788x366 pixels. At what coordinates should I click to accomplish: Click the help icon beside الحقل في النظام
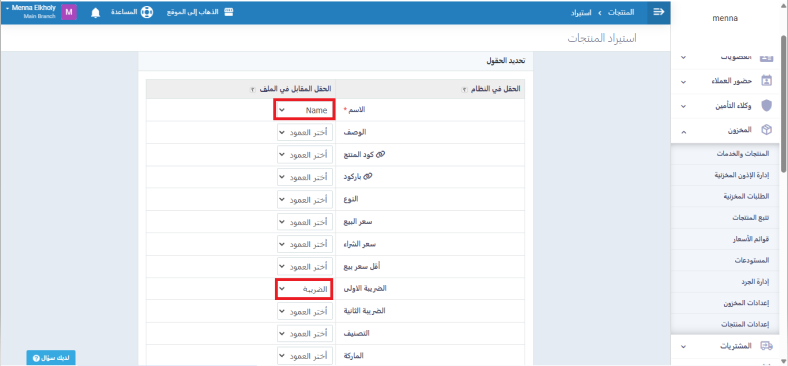(464, 89)
